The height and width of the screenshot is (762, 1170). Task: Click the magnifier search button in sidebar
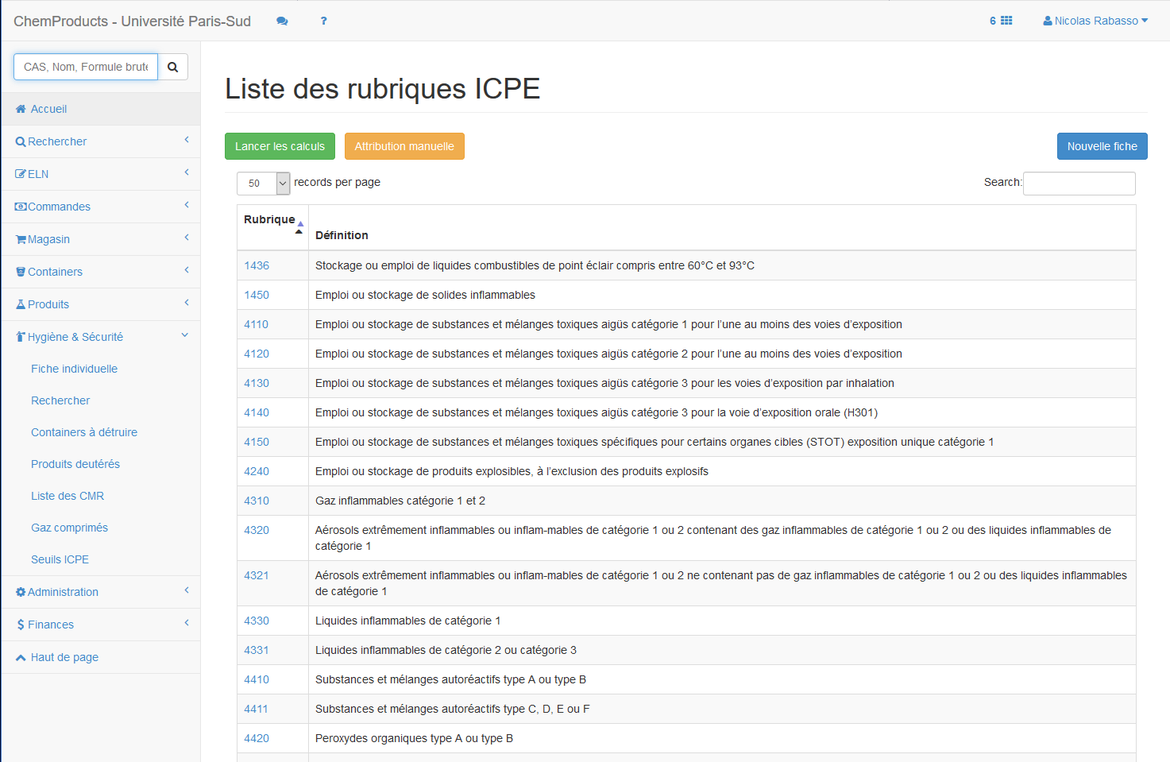tap(172, 67)
